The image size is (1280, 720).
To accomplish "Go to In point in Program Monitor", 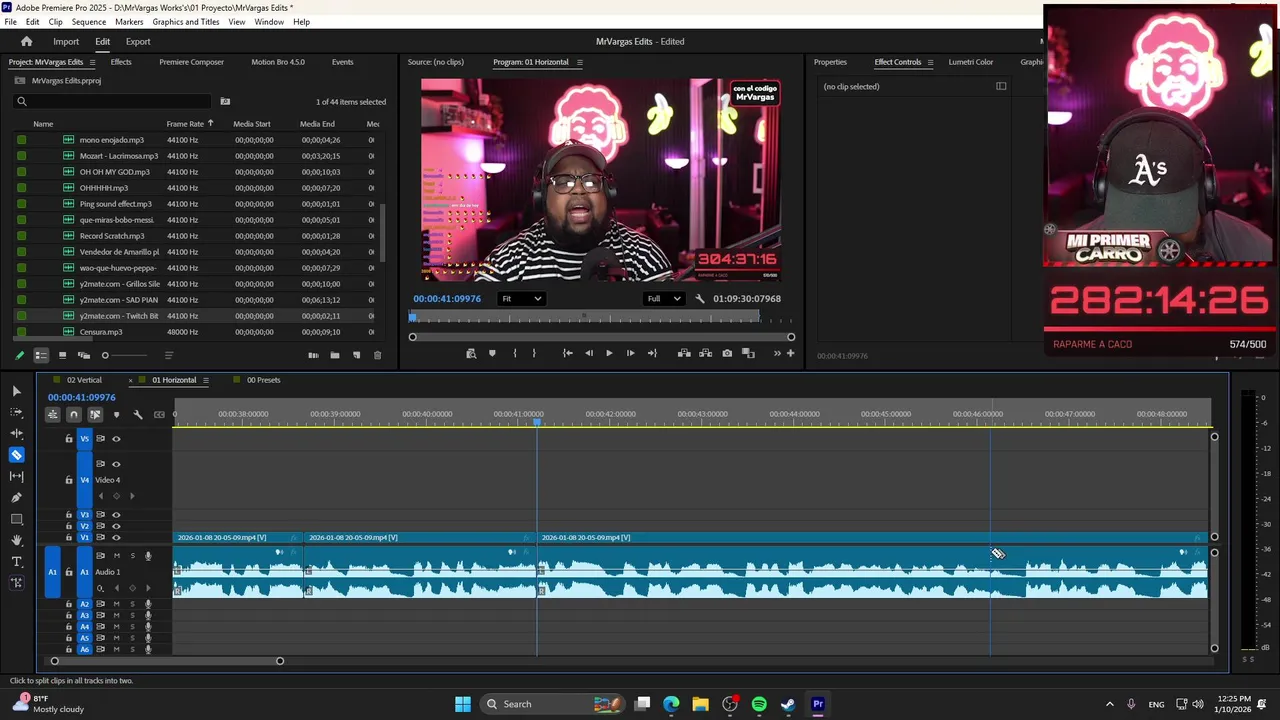I will 567,353.
